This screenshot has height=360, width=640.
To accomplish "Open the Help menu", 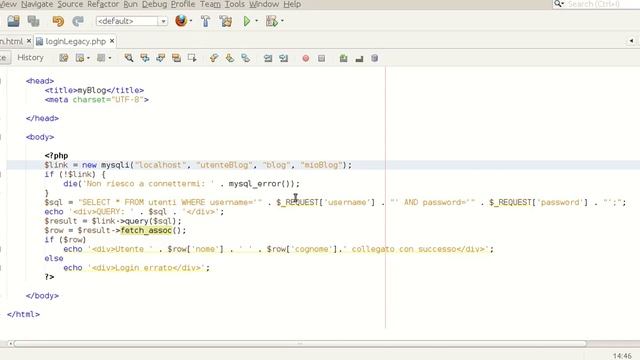I will pyautogui.click(x=292, y=4).
